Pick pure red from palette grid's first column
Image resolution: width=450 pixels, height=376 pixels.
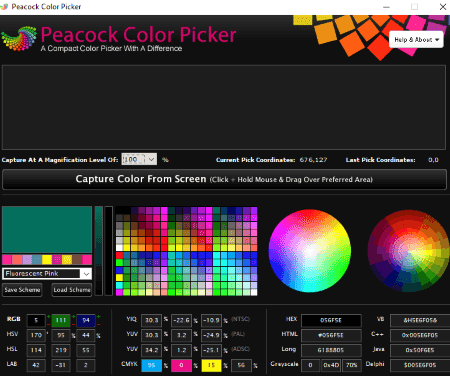[x=119, y=255]
